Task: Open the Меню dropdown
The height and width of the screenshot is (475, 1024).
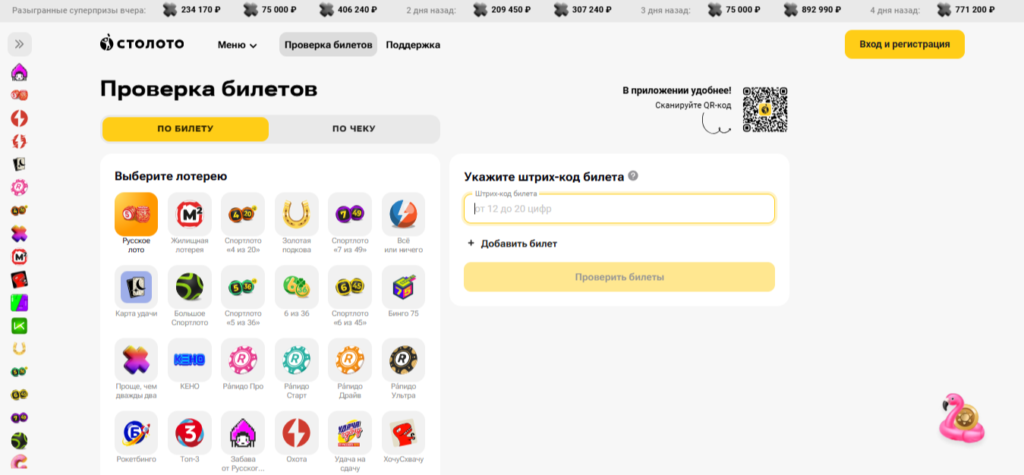Action: [x=237, y=45]
